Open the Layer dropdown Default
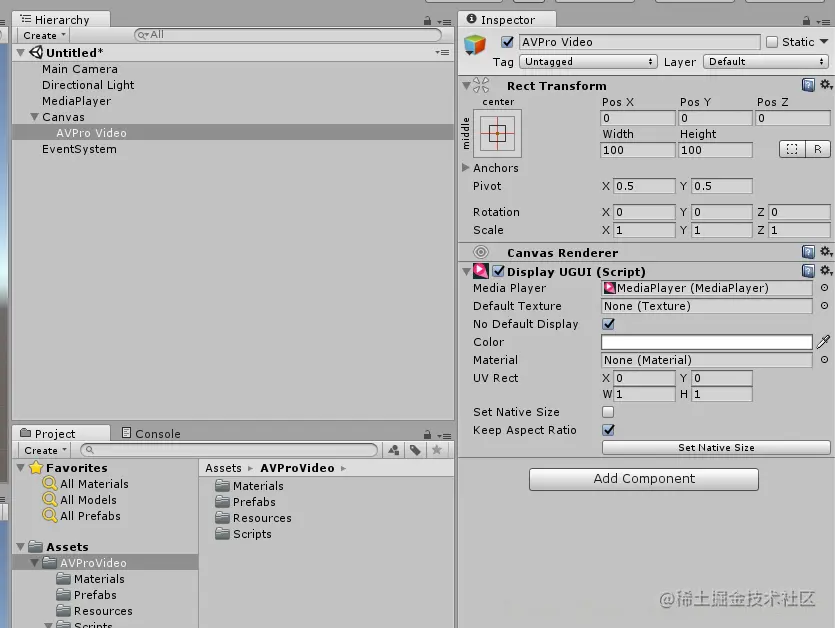Viewport: 835px width, 628px height. tap(766, 62)
